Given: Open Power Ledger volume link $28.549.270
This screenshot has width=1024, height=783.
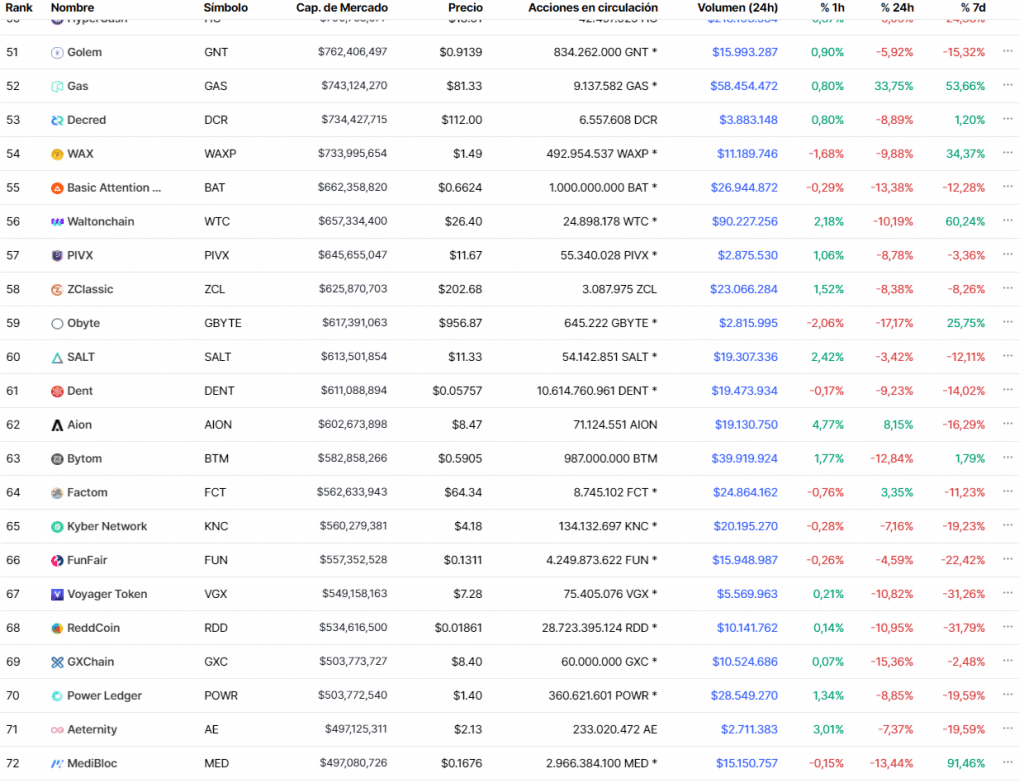Looking at the screenshot, I should [744, 696].
